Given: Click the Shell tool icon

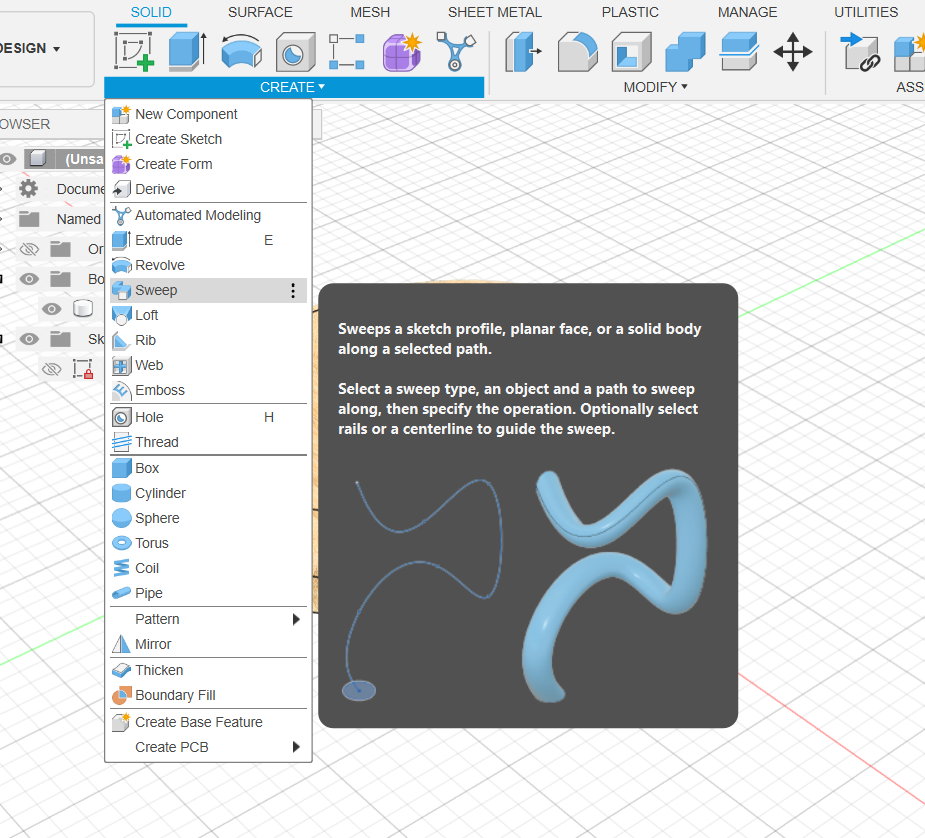Looking at the screenshot, I should pos(631,51).
